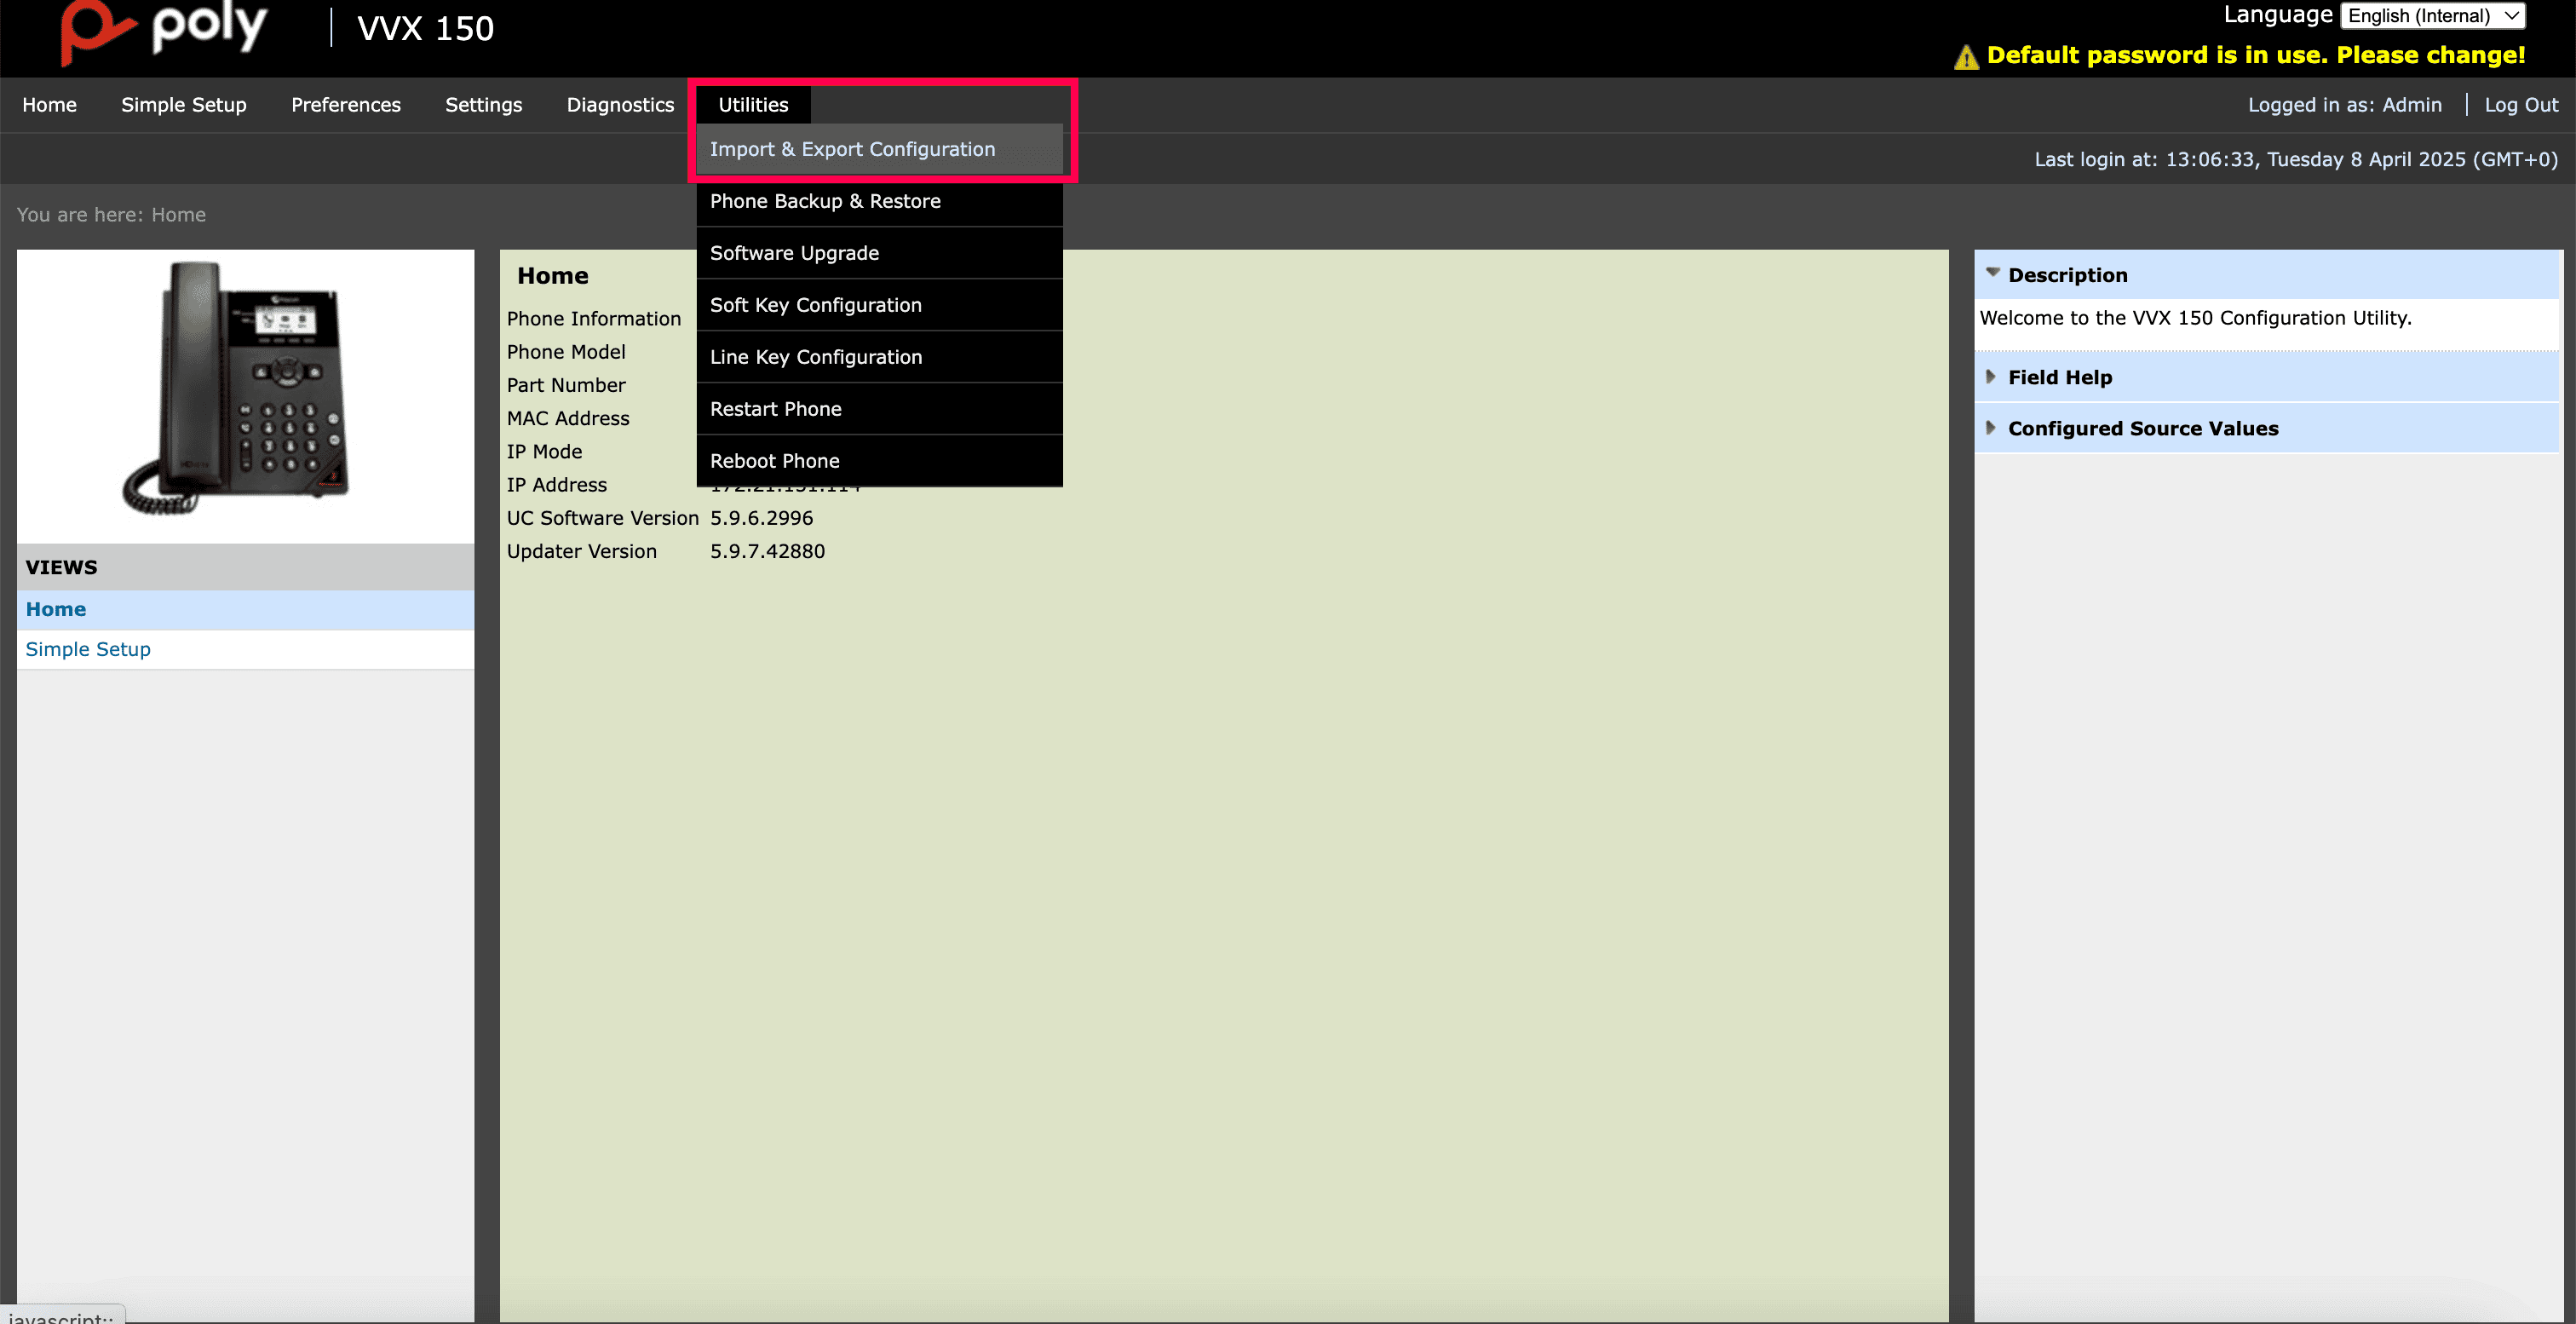
Task: Open Simple Setup in Views sidebar
Action: point(88,649)
